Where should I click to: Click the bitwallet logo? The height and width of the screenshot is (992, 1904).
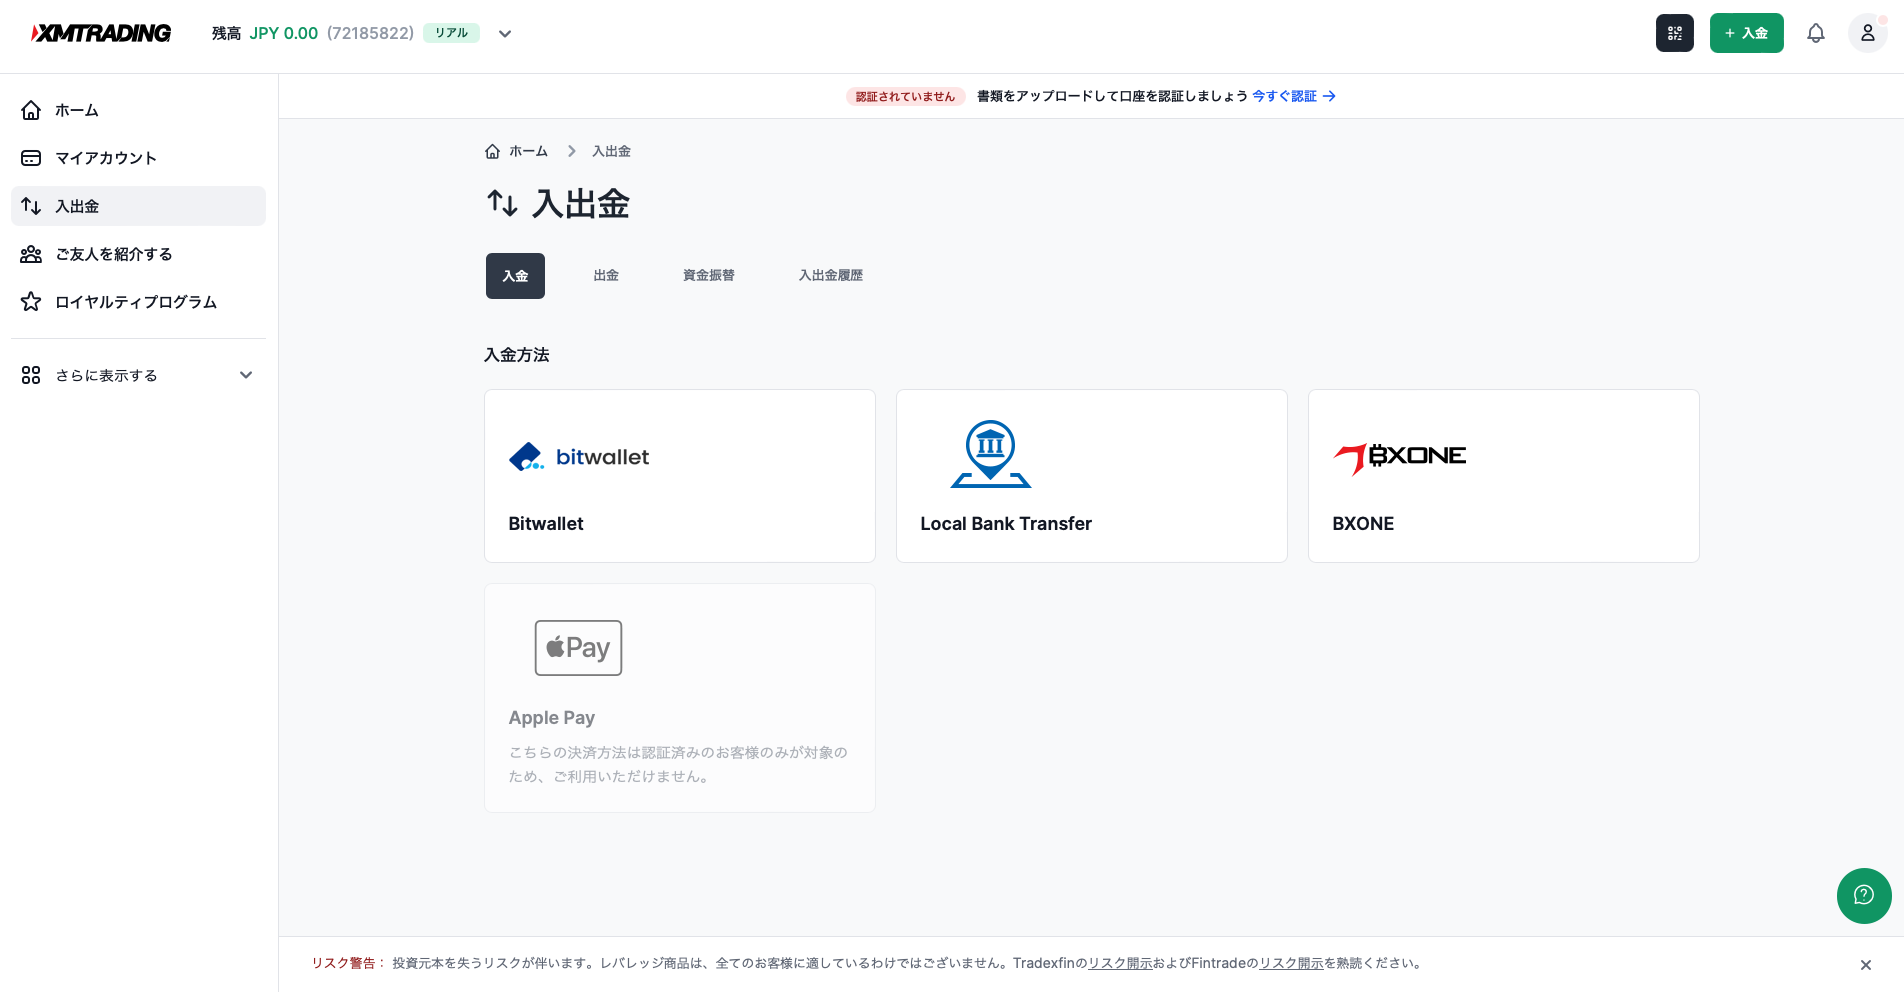coord(579,457)
